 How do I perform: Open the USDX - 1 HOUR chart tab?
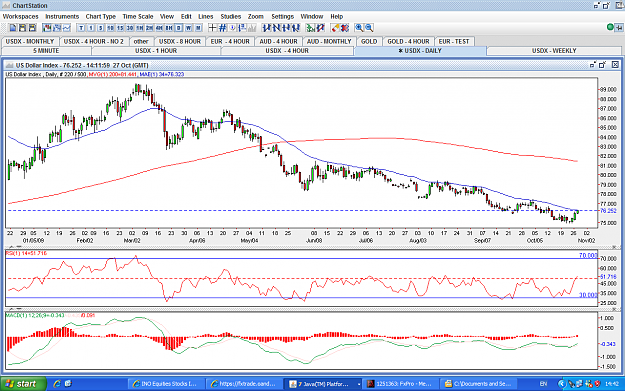click(x=156, y=51)
